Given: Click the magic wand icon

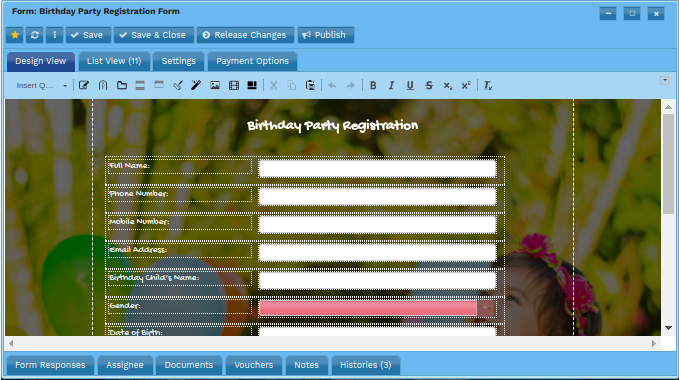Looking at the screenshot, I should 196,86.
